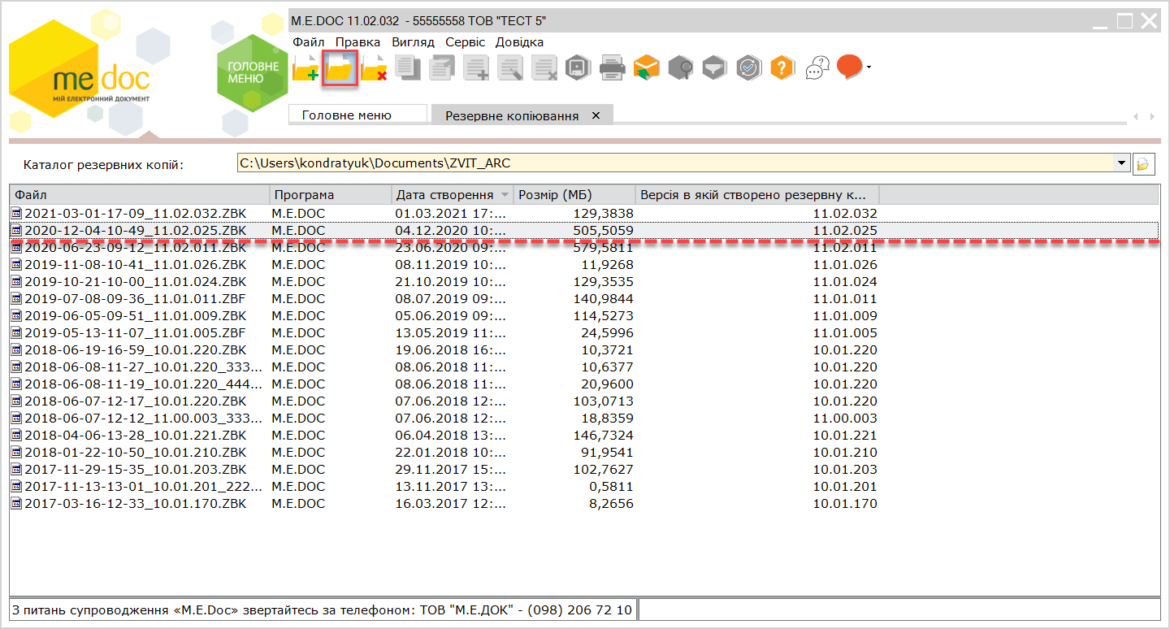Image resolution: width=1170 pixels, height=629 pixels.
Task: Click the file icon of 2017-11-13-13-01 backup
Action: [16, 486]
